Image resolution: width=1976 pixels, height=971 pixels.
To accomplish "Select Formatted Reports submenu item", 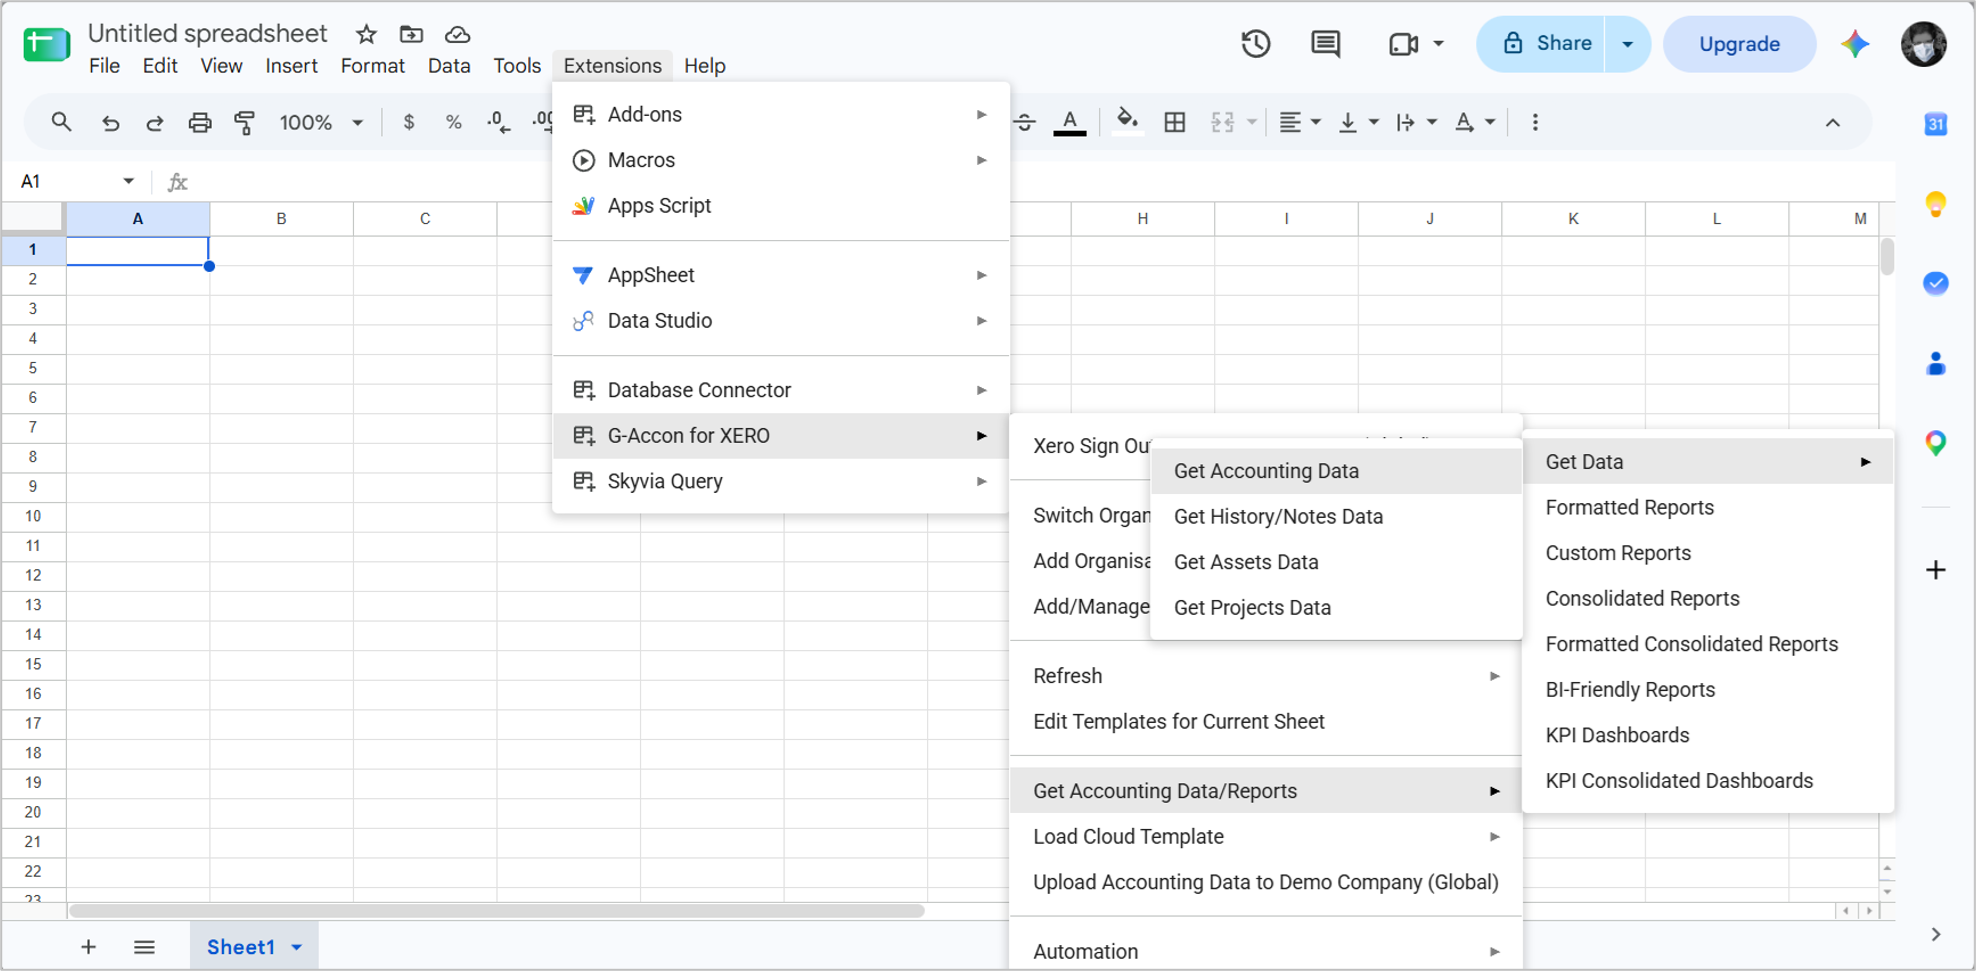I will (1708, 508).
